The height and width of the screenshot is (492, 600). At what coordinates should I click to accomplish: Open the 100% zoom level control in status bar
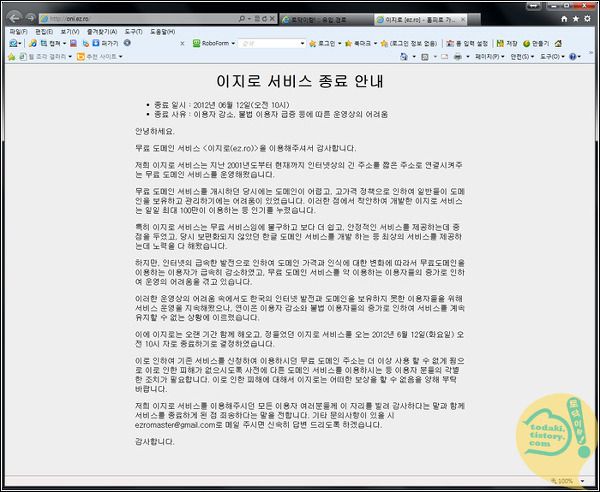click(x=568, y=481)
